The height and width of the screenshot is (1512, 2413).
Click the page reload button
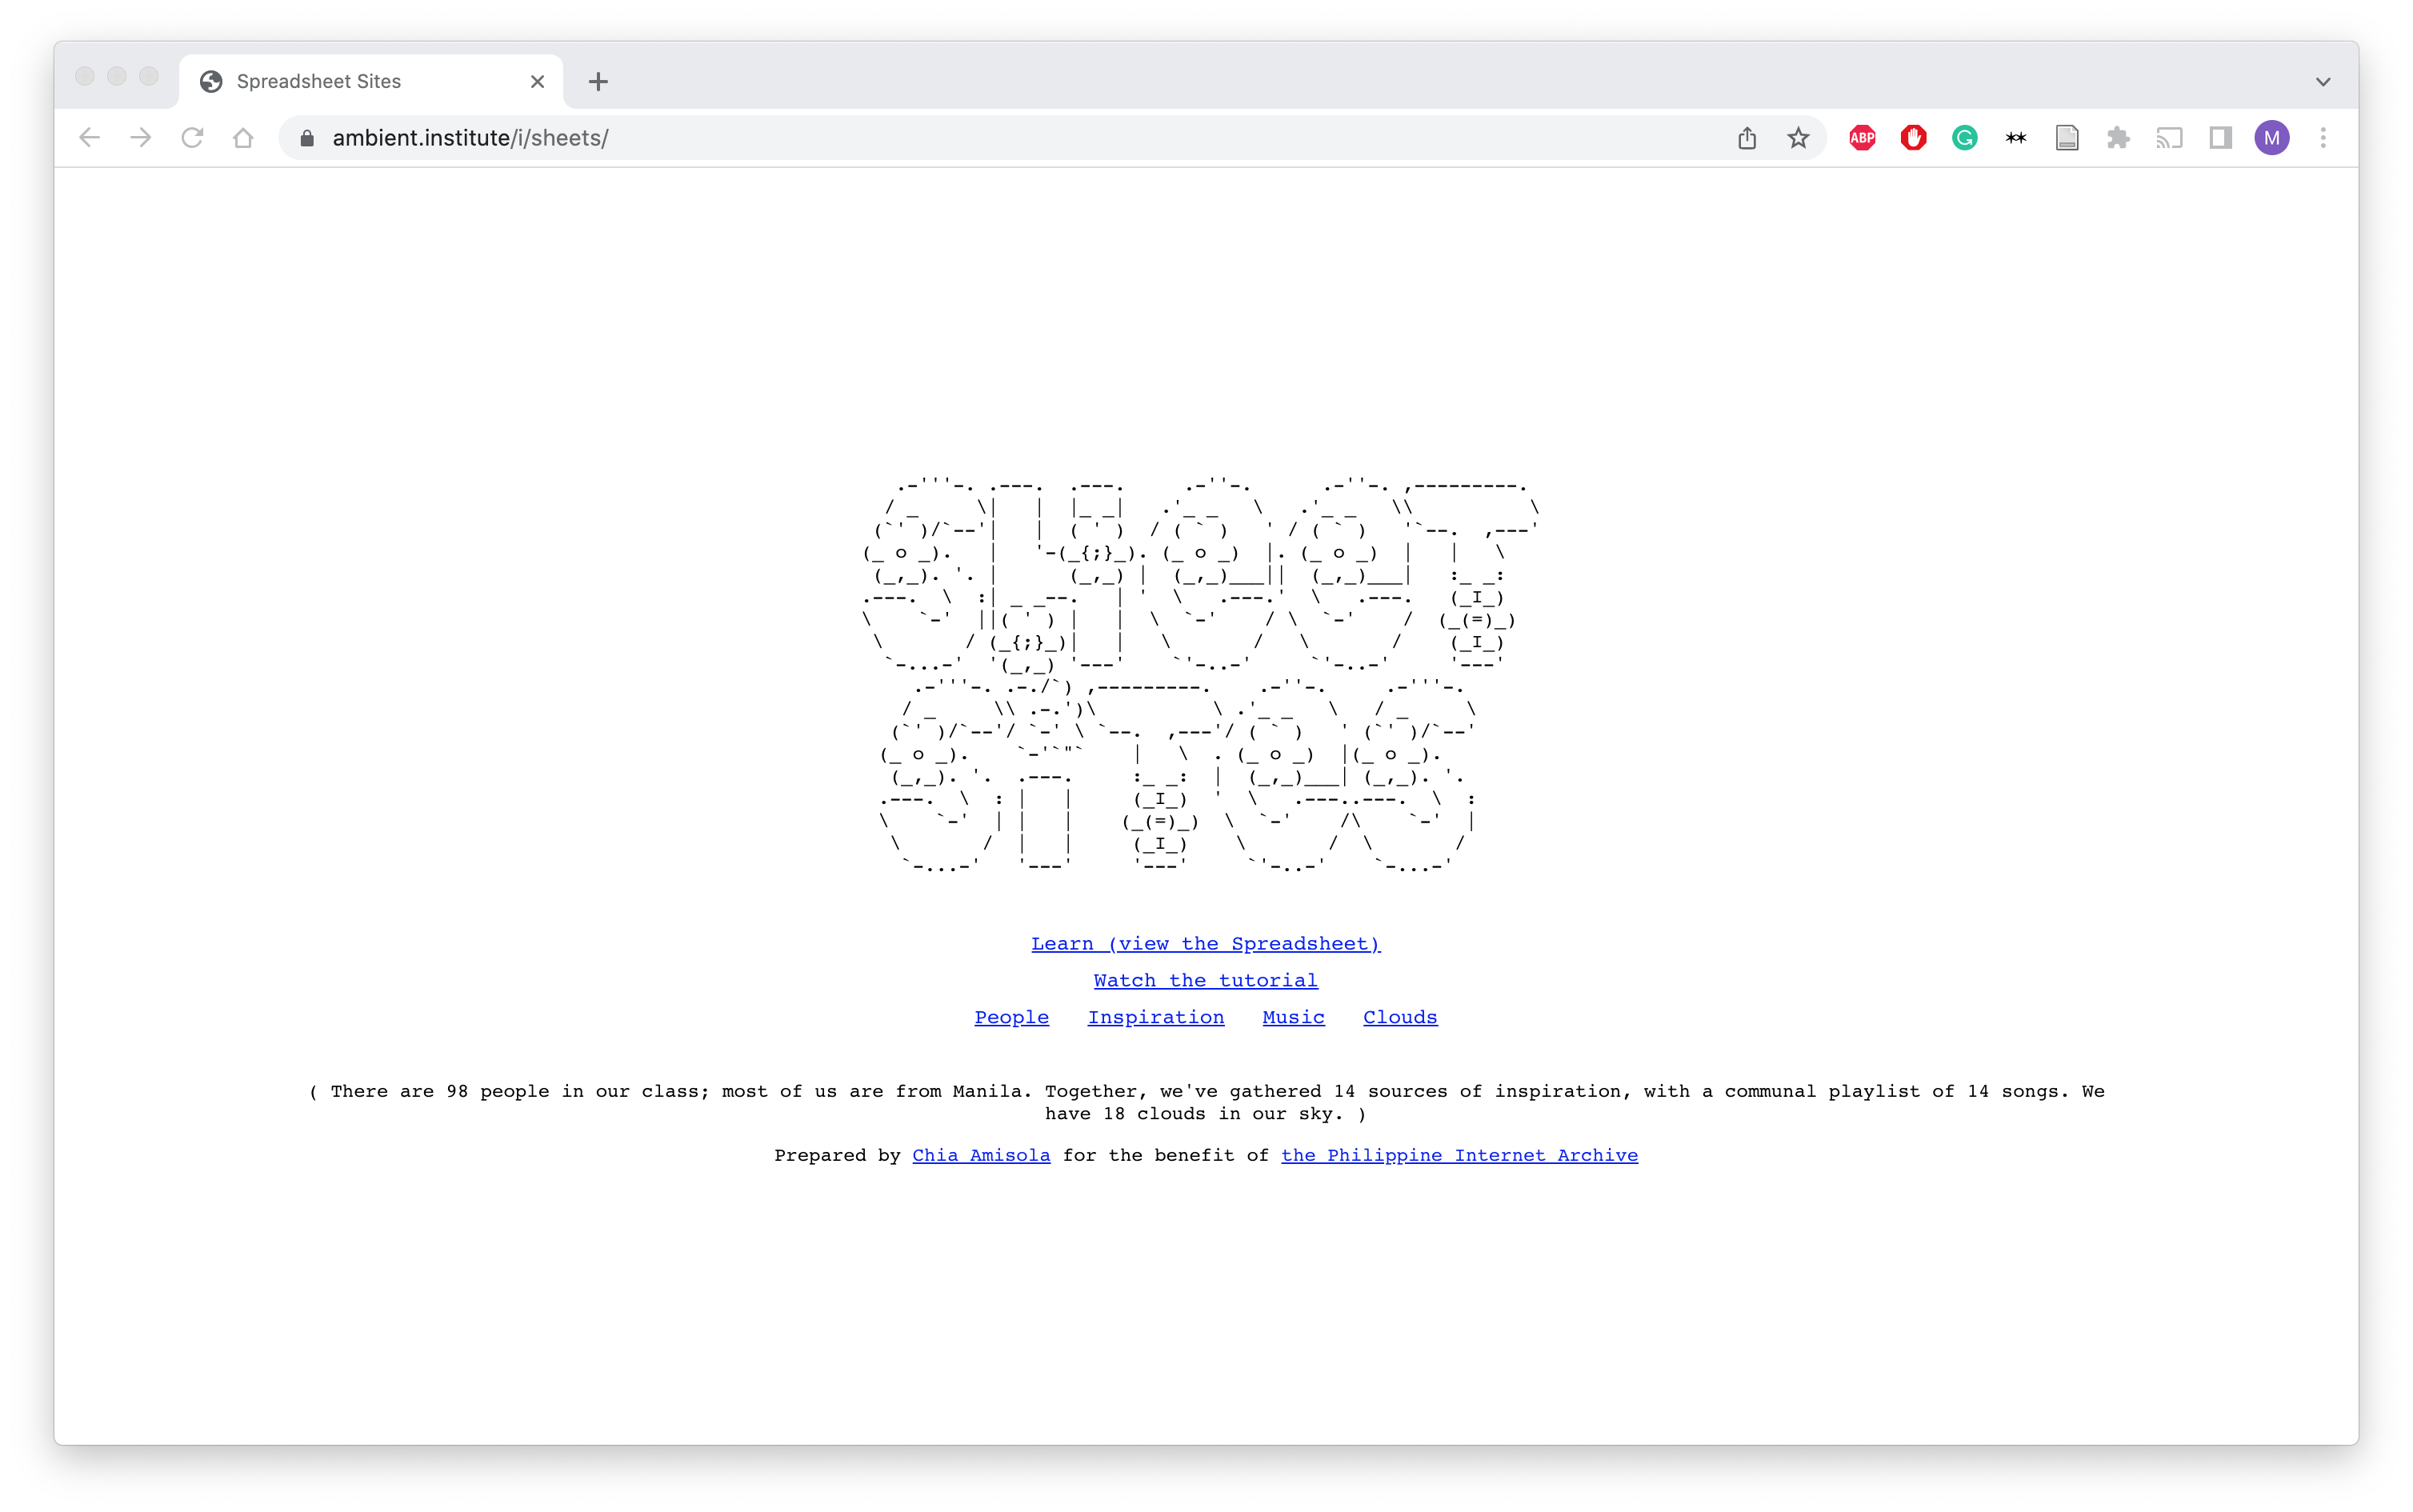pyautogui.click(x=194, y=138)
